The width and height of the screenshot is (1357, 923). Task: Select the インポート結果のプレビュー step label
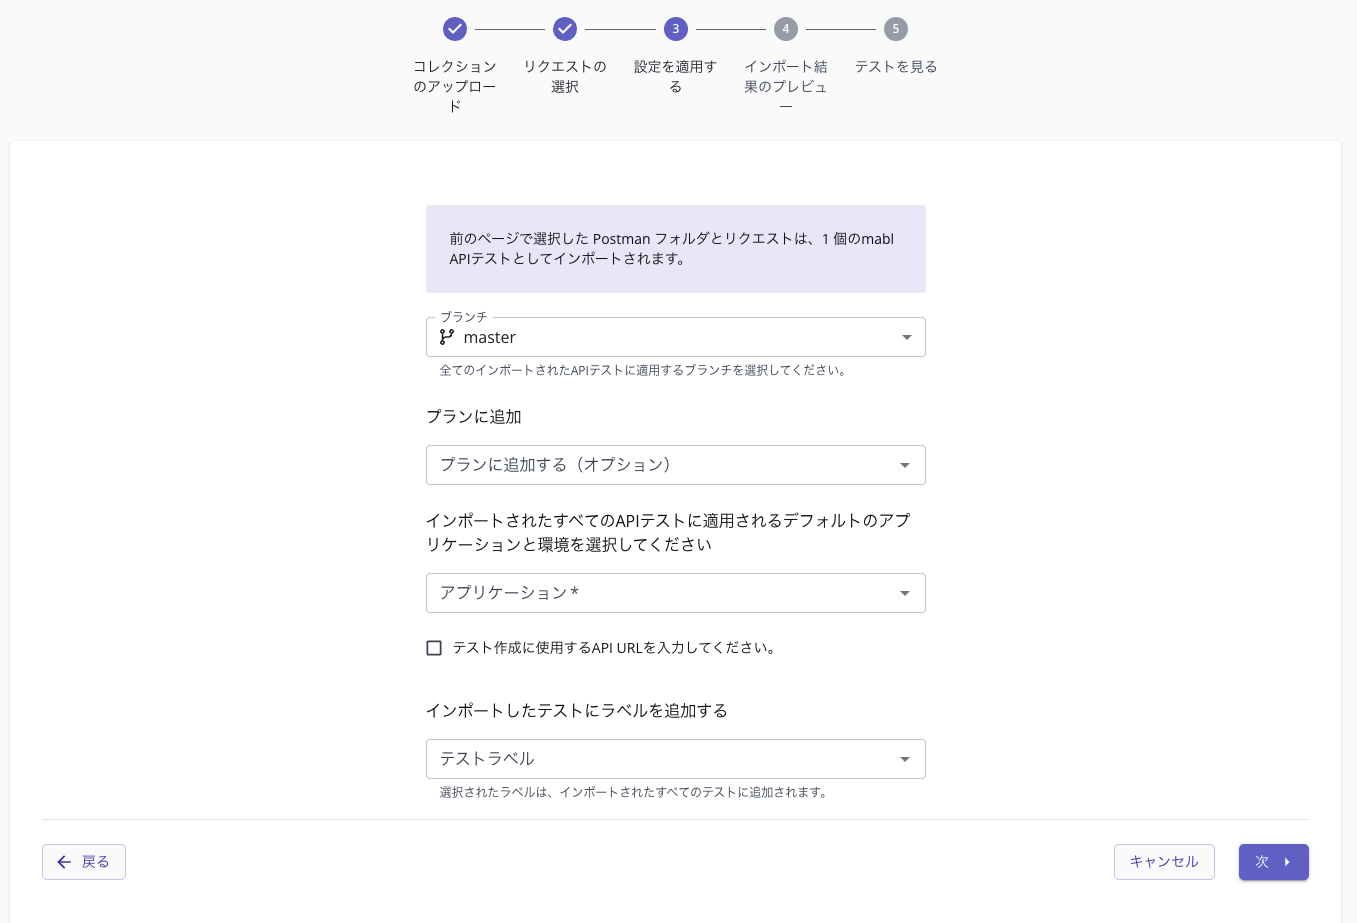point(786,86)
